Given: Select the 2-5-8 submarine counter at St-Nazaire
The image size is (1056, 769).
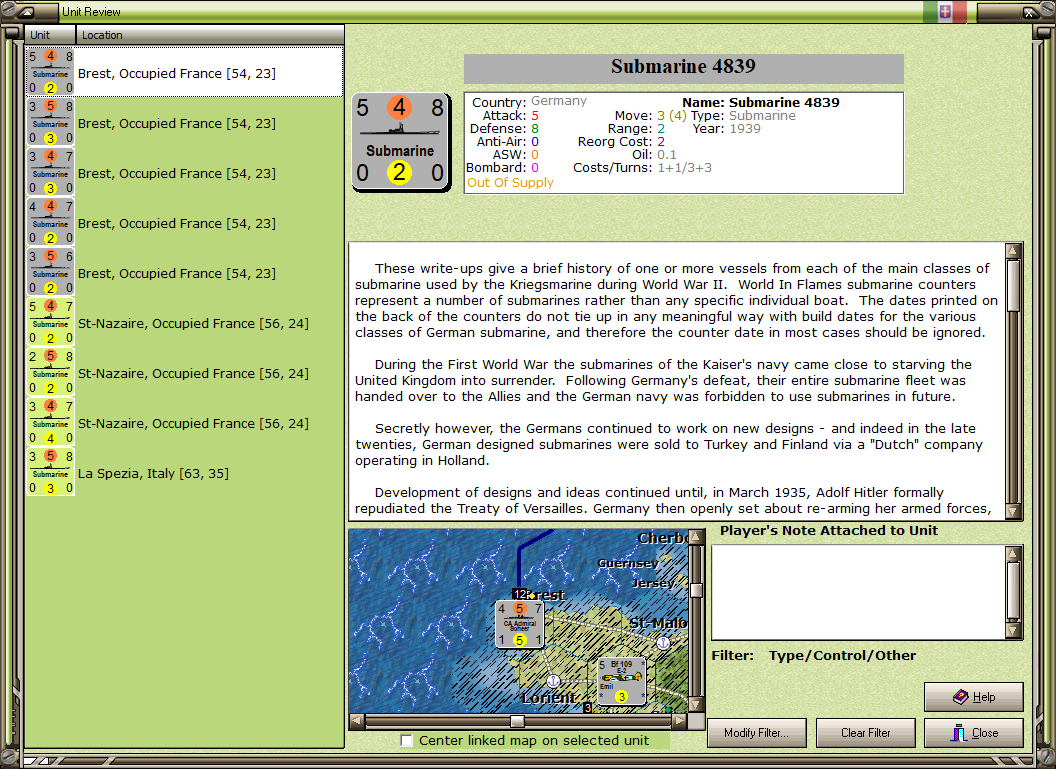Looking at the screenshot, I should (x=51, y=372).
